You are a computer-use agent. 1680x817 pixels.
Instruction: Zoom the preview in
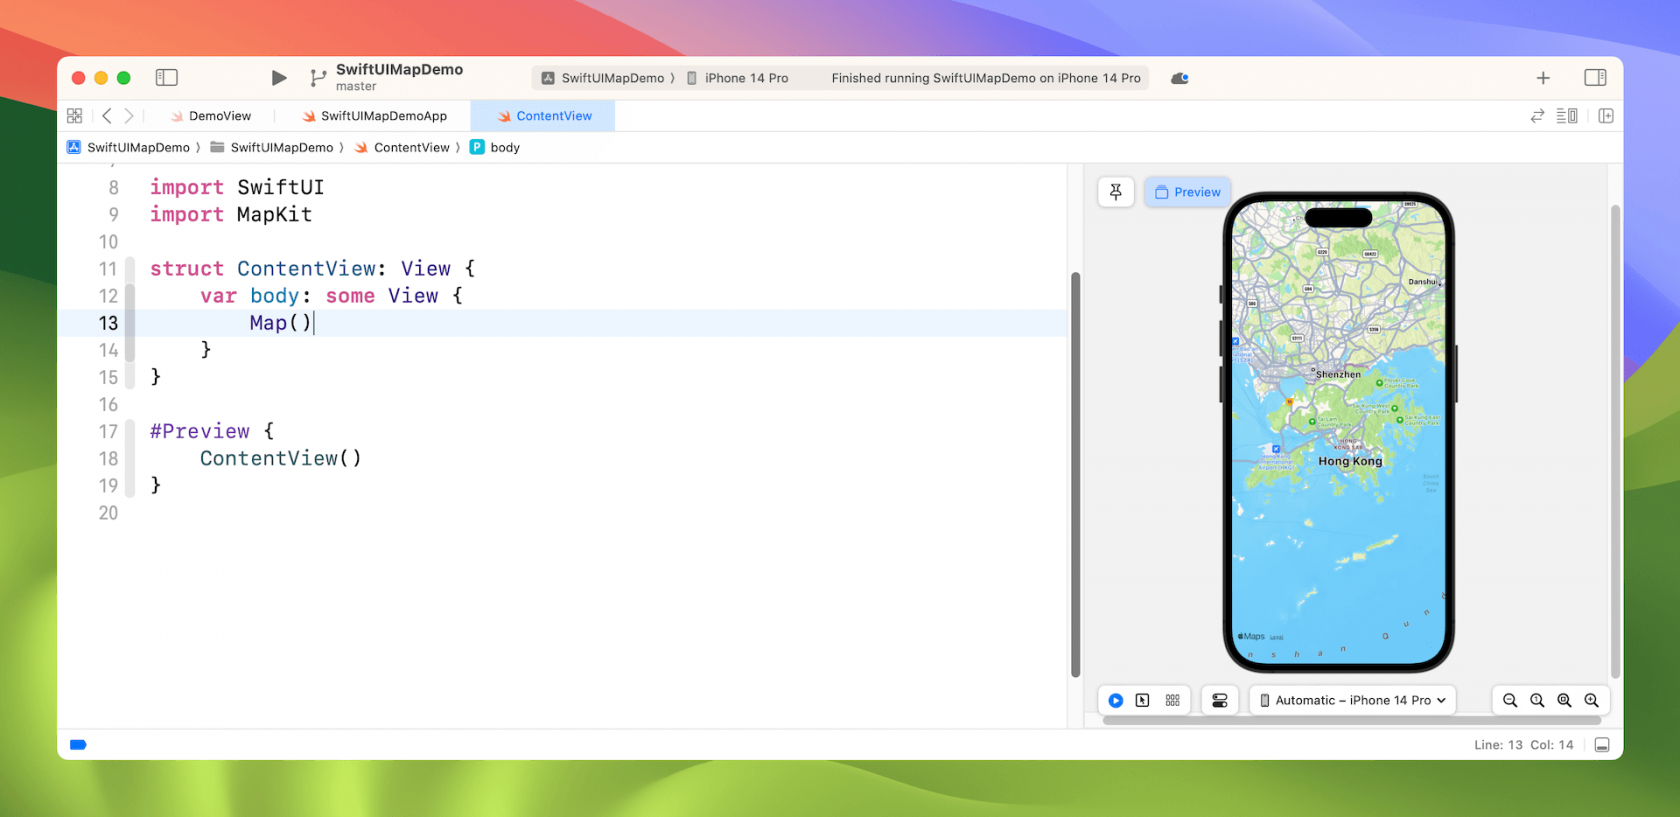(x=1591, y=700)
